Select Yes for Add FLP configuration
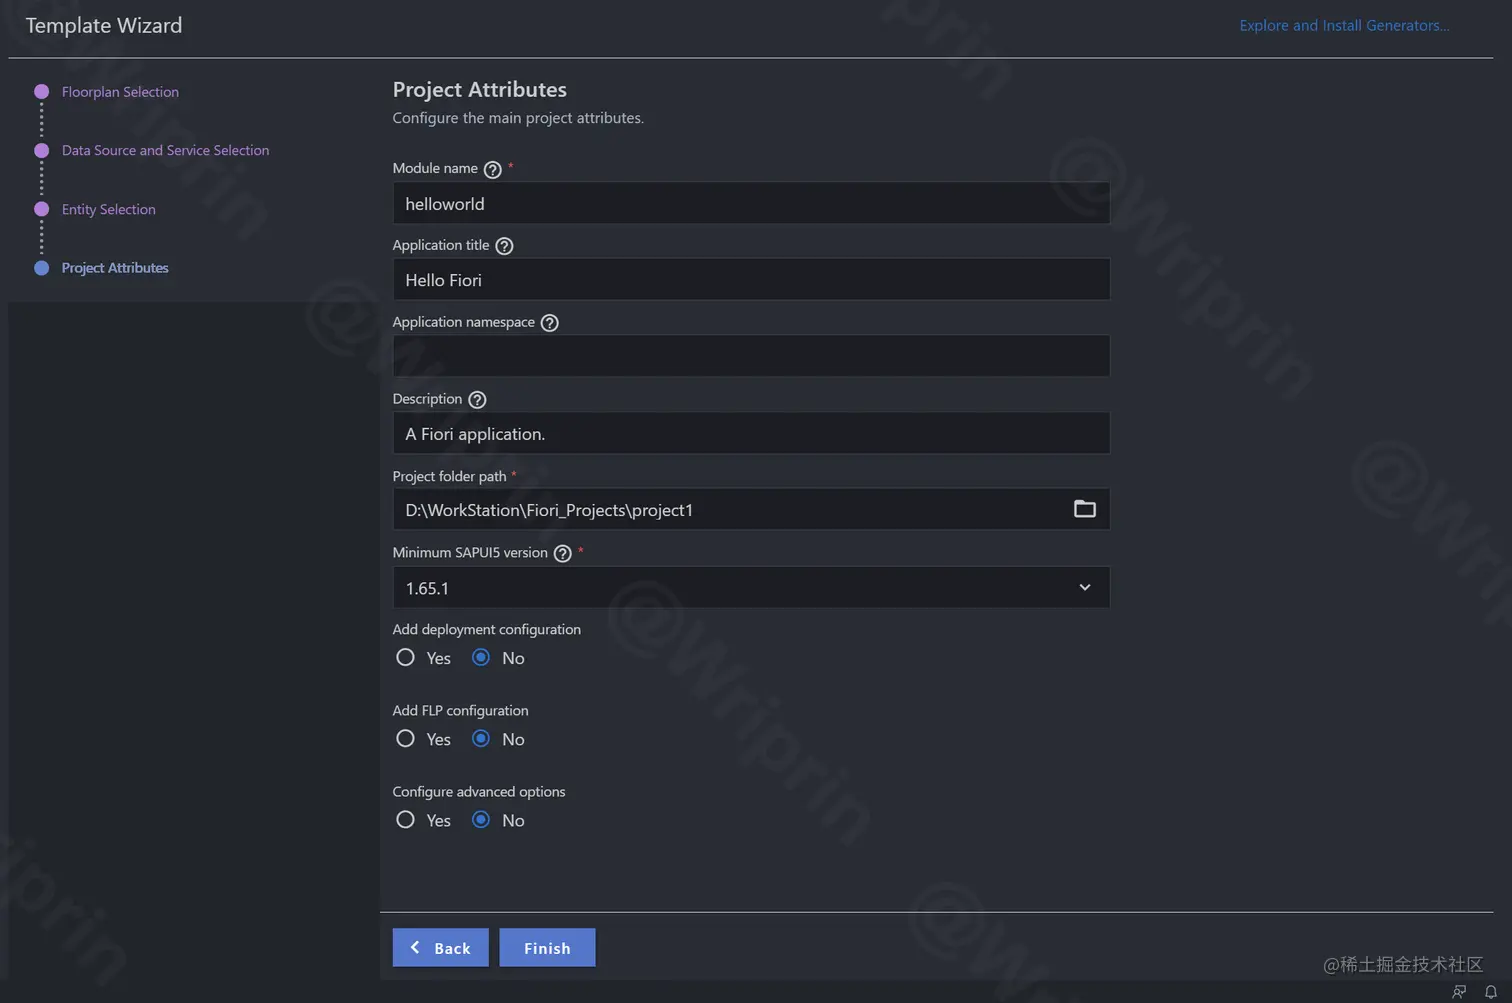This screenshot has width=1512, height=1003. pyautogui.click(x=405, y=738)
